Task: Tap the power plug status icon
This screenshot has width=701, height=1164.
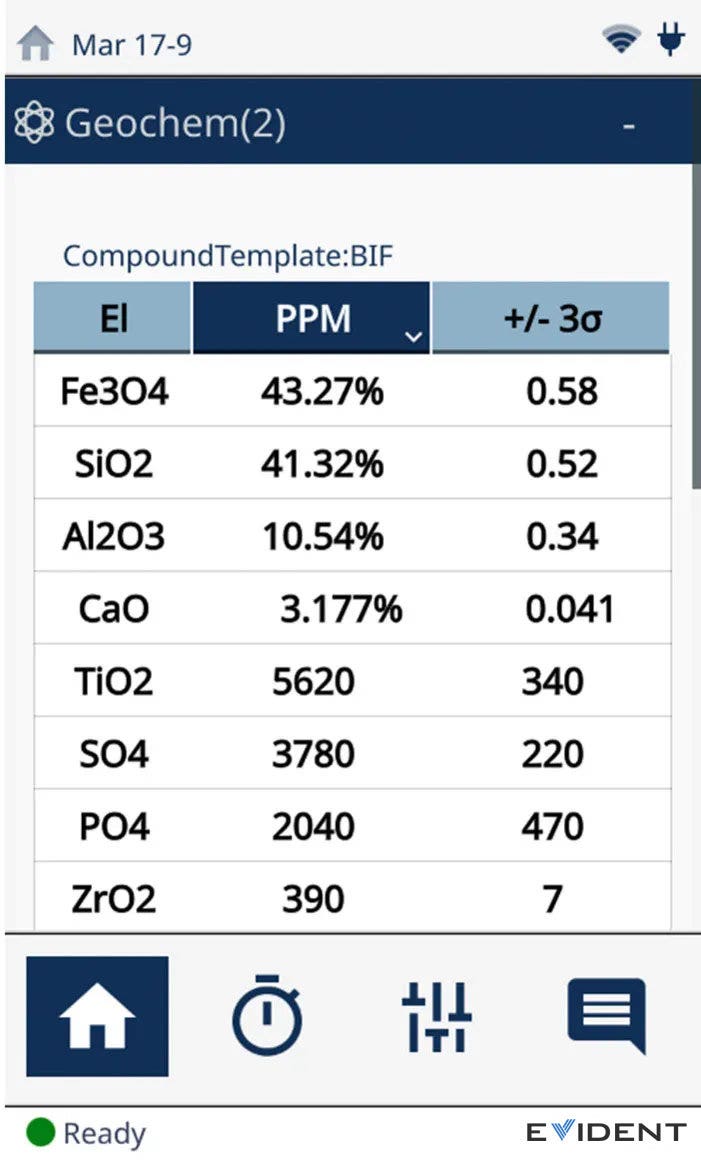Action: coord(671,40)
